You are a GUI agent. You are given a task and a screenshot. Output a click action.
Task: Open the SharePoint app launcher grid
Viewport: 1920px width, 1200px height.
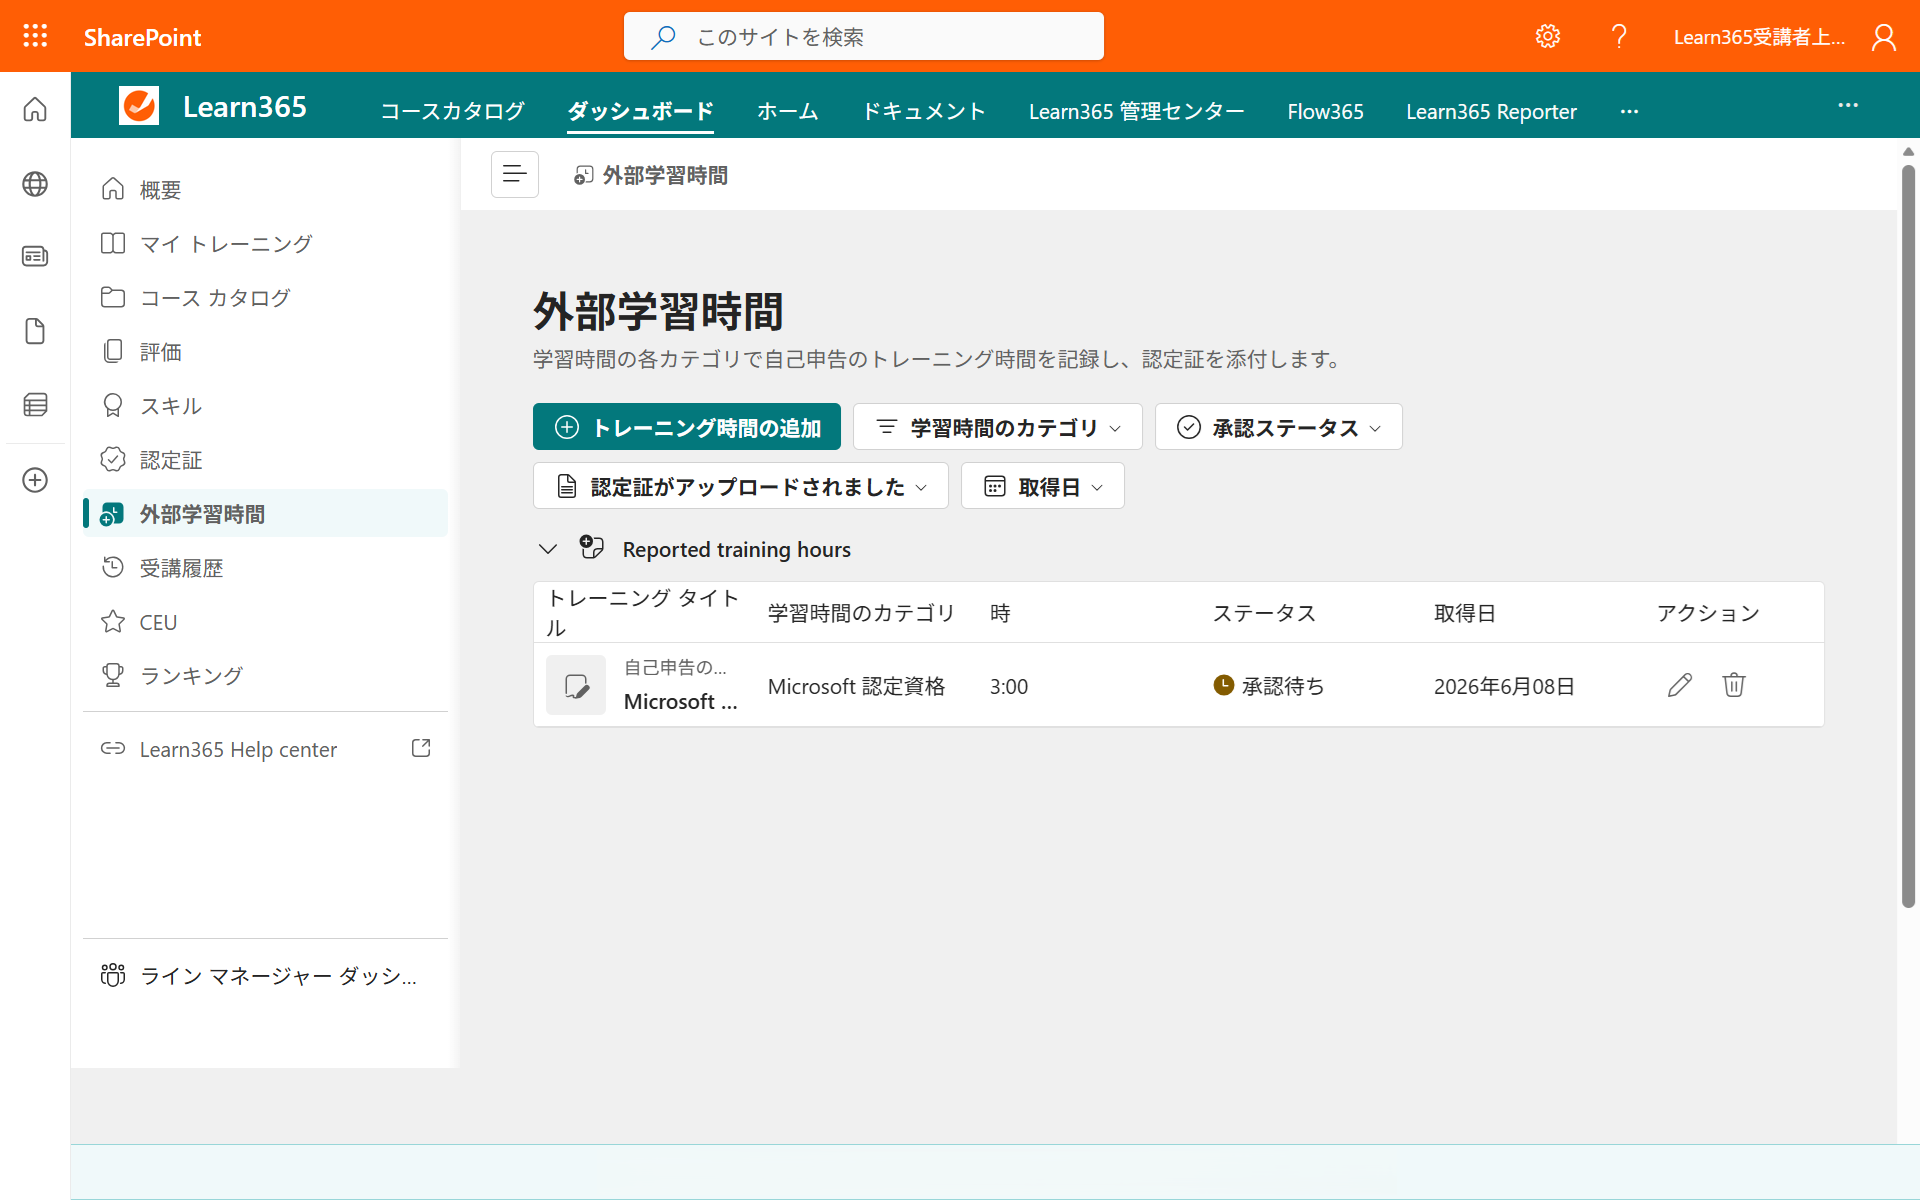click(35, 36)
